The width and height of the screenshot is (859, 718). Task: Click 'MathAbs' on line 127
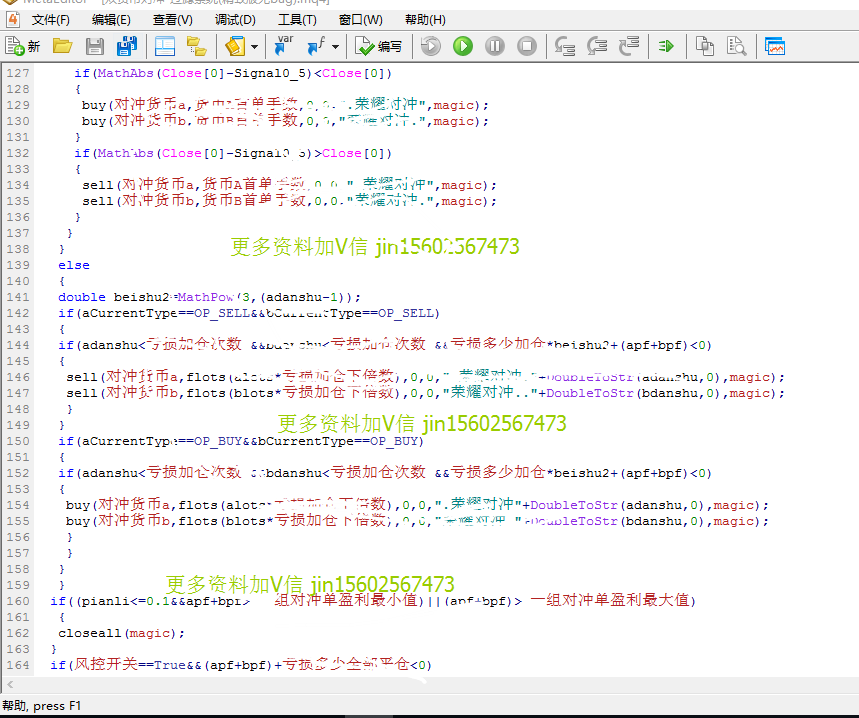pos(125,73)
